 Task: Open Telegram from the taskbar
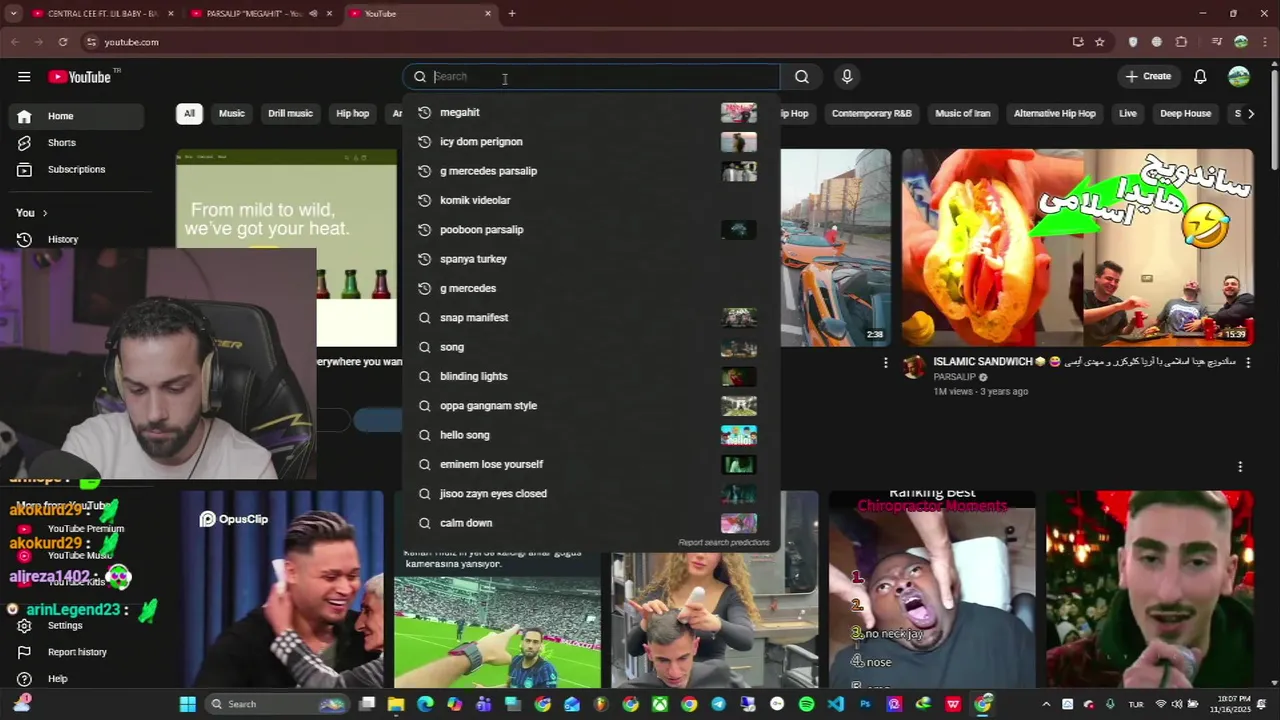tap(719, 704)
